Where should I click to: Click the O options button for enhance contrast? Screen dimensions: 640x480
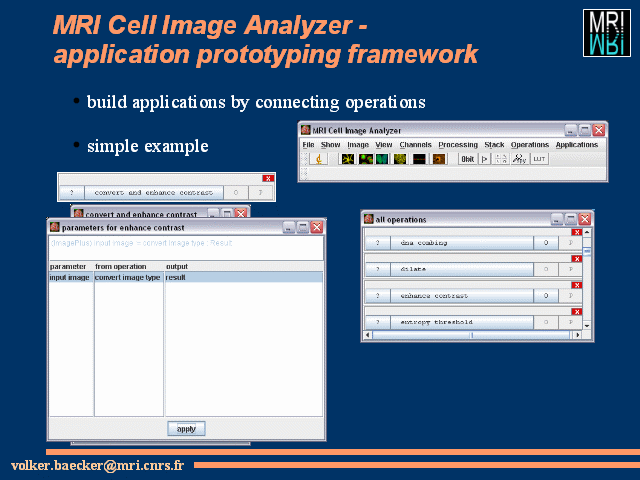pyautogui.click(x=546, y=296)
